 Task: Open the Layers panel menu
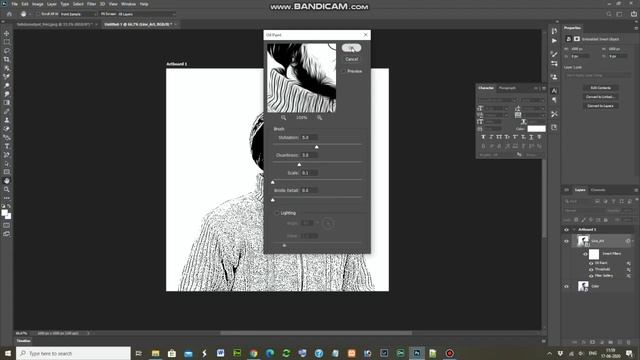point(636,190)
